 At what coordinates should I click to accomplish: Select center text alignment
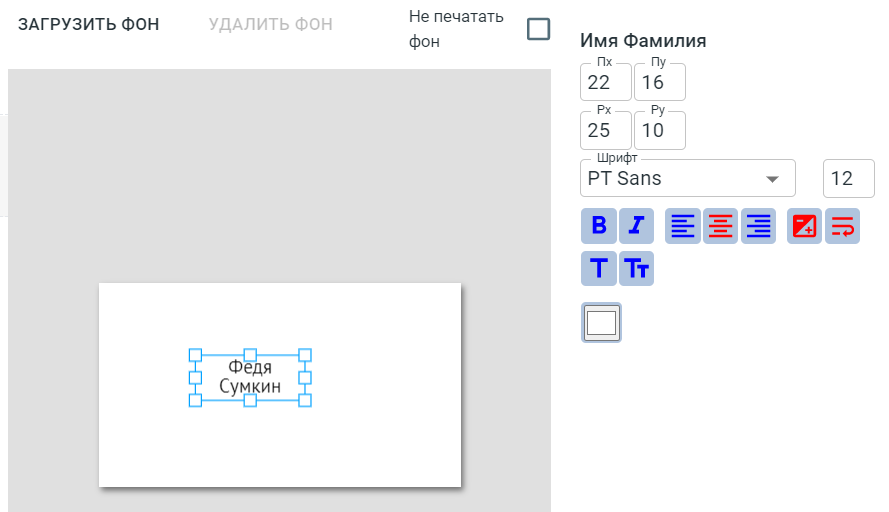click(720, 226)
